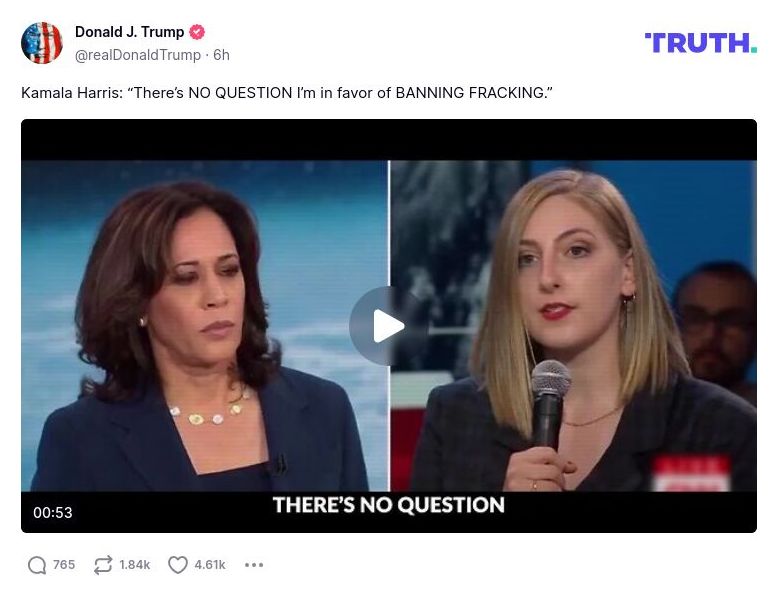Click the @realDonaldTrump handle

(x=138, y=55)
